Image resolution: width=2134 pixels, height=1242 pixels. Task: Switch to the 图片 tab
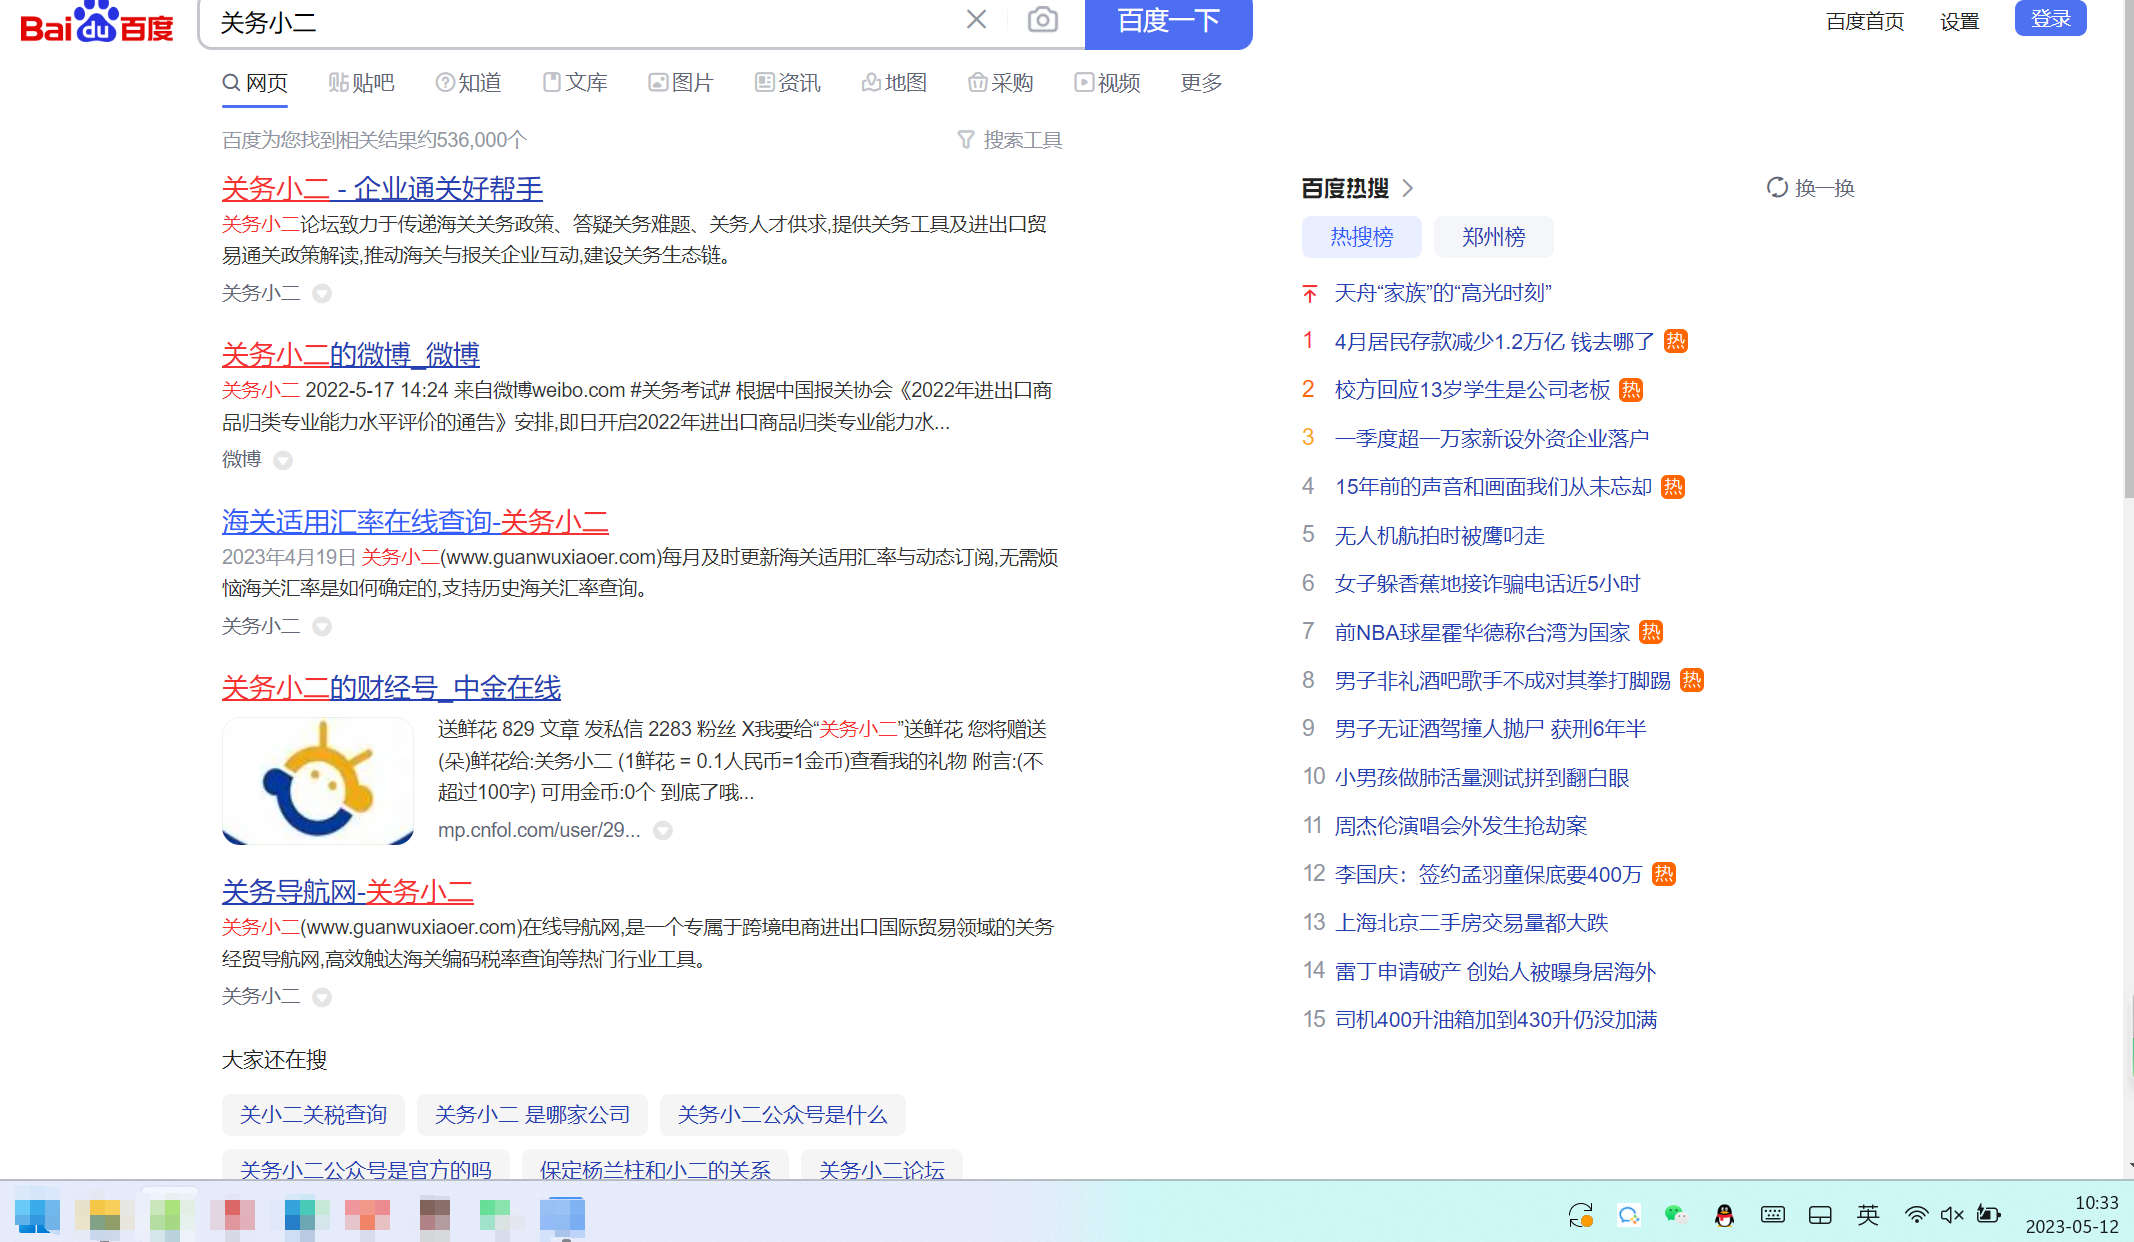[x=681, y=83]
